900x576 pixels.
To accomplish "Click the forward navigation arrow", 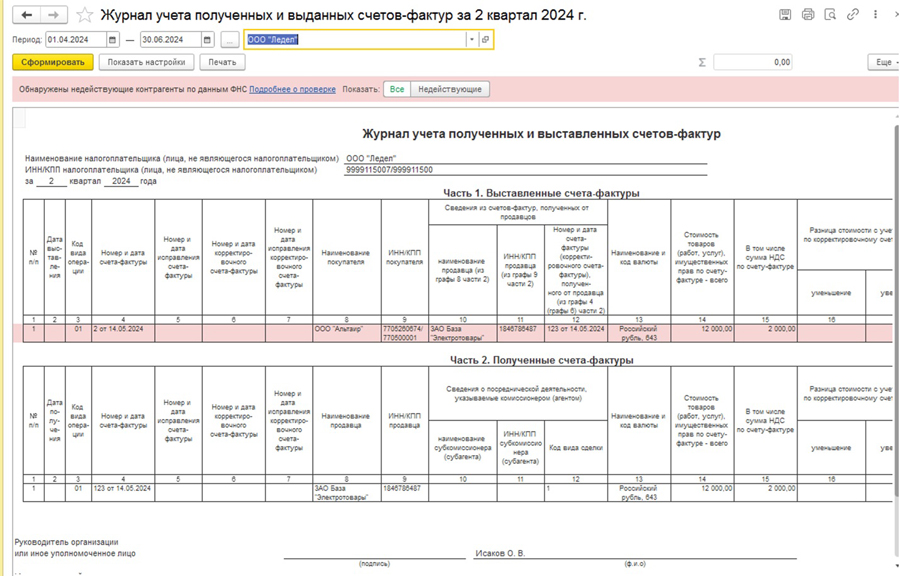I will coord(55,15).
